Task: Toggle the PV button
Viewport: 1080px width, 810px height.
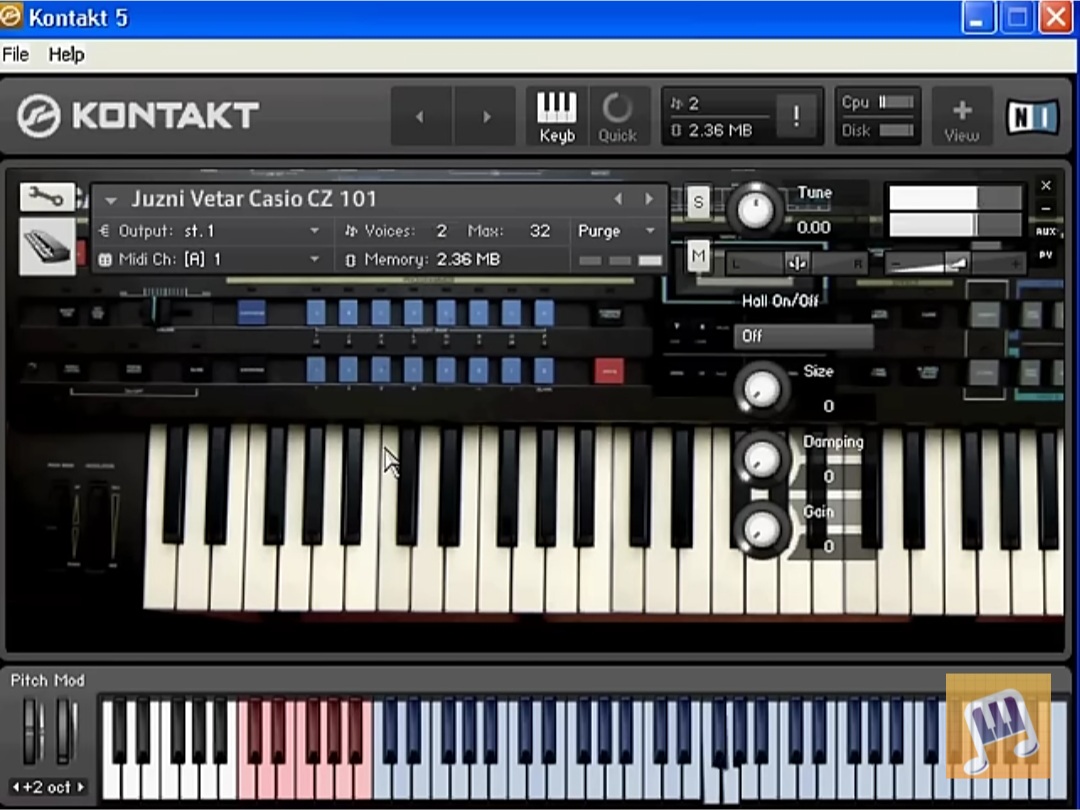Action: point(1046,254)
